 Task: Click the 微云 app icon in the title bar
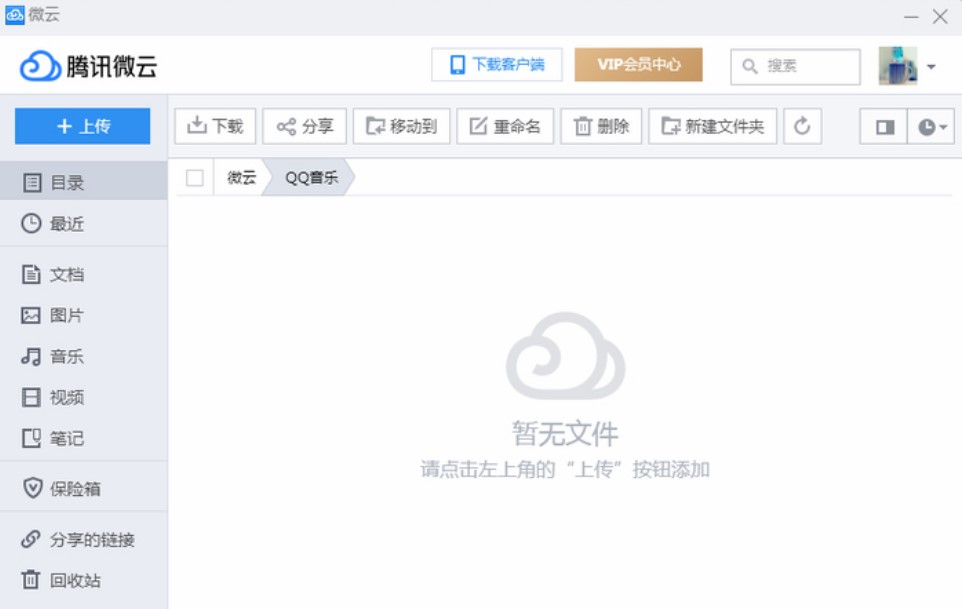[x=15, y=14]
